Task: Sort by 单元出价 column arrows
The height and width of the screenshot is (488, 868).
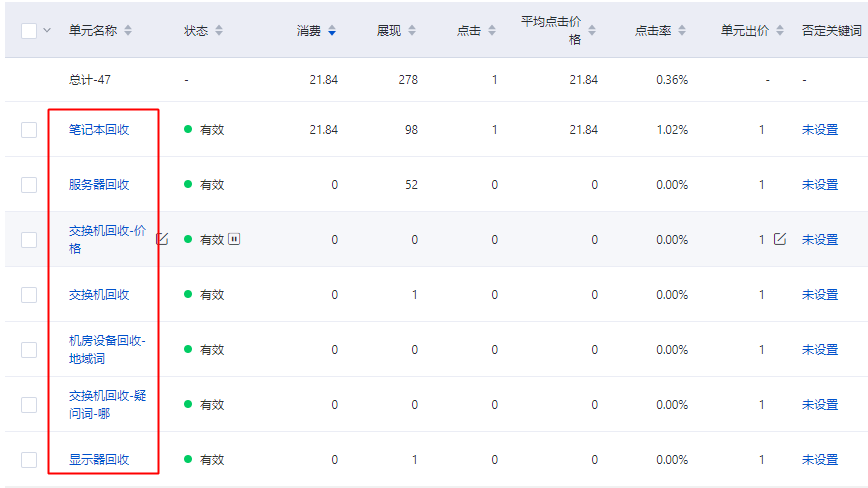Action: tap(780, 30)
